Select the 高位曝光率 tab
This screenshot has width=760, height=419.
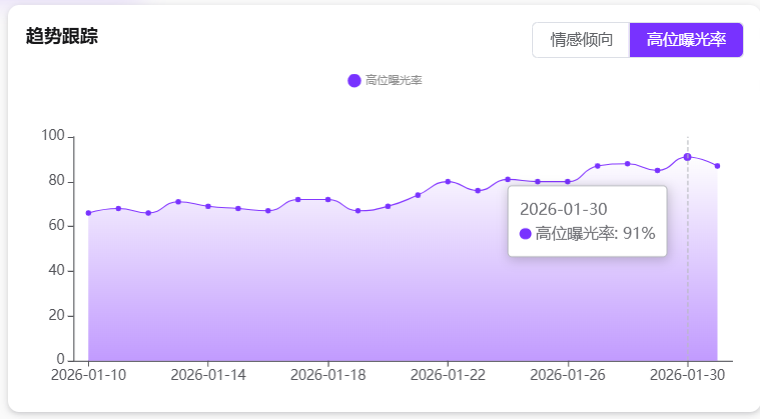[686, 40]
